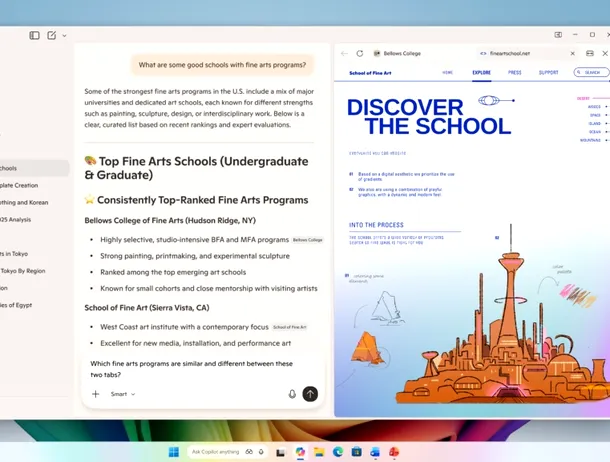Click the SEARCH box on school site
Image resolution: width=610 pixels, height=462 pixels.
click(591, 72)
